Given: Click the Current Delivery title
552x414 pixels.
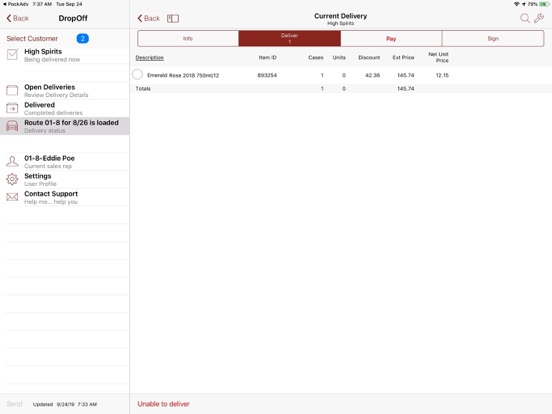Looking at the screenshot, I should tap(340, 16).
